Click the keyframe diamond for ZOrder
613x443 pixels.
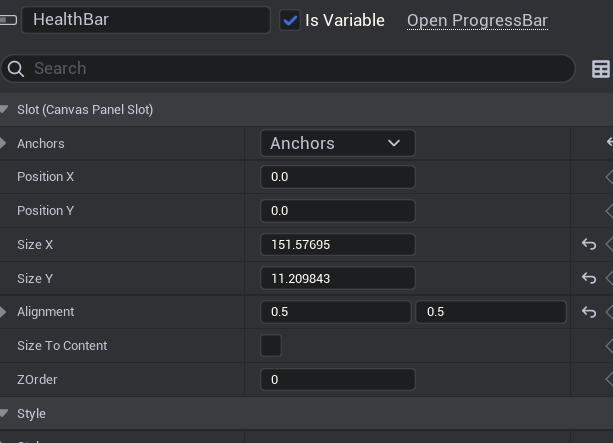click(609, 380)
